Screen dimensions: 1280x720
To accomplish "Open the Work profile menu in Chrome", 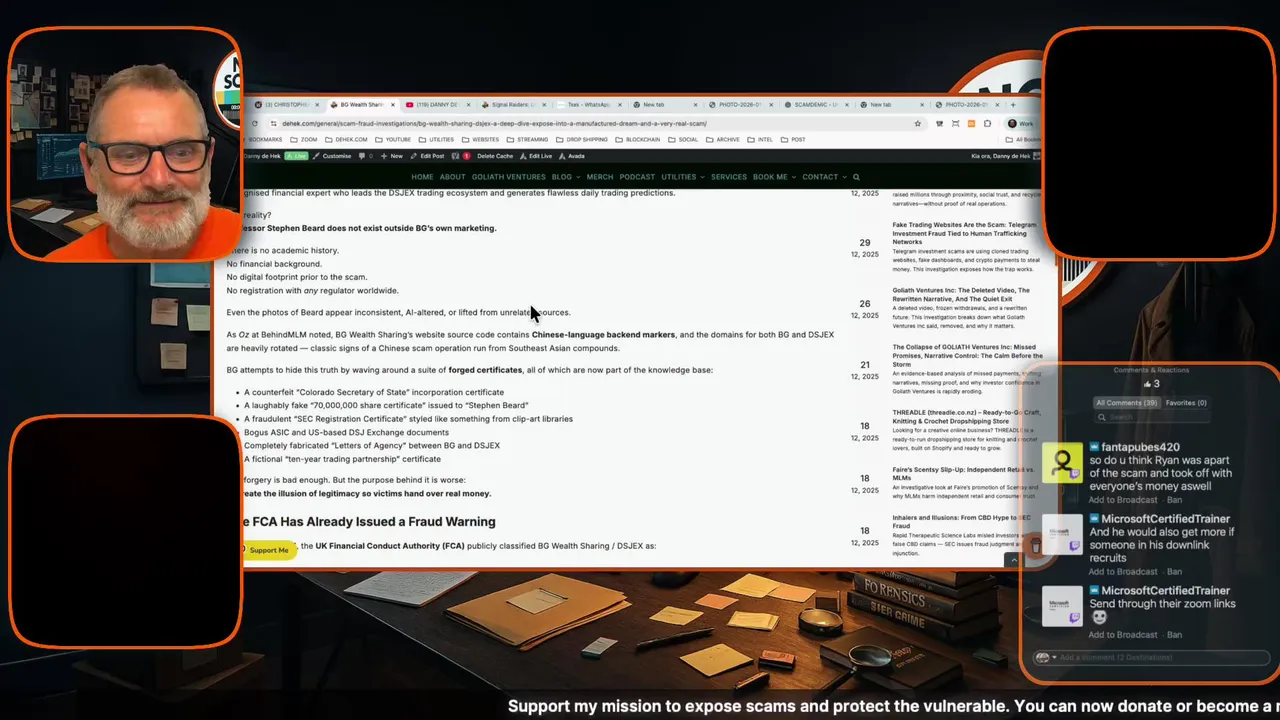I will pyautogui.click(x=1021, y=124).
